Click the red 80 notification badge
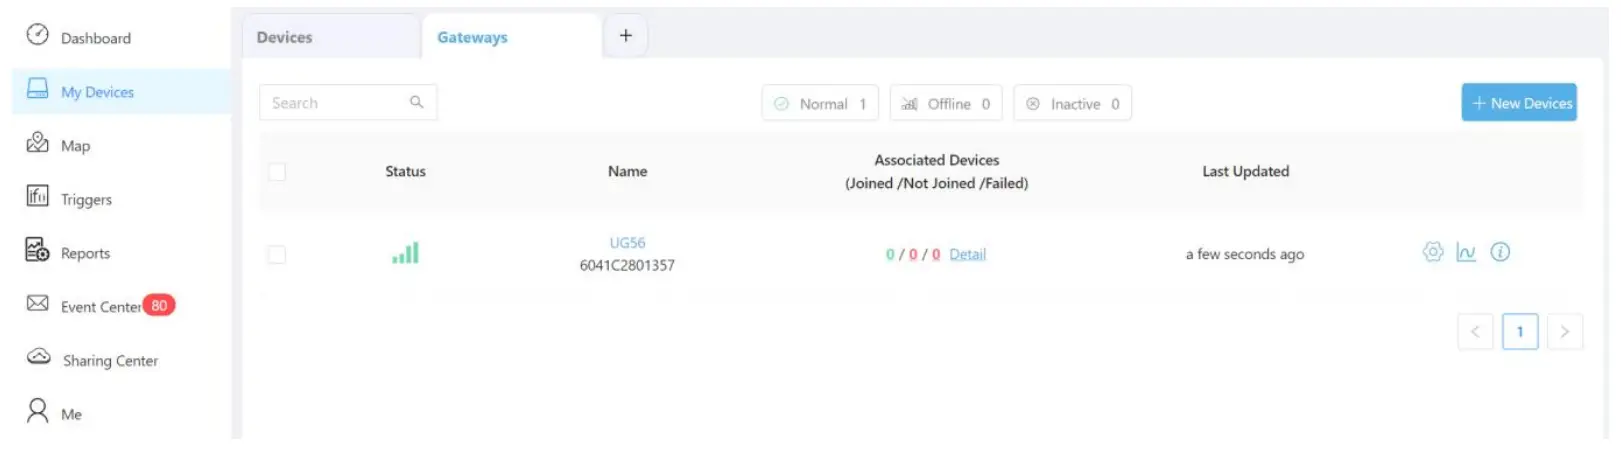1621x460 pixels. click(x=159, y=305)
